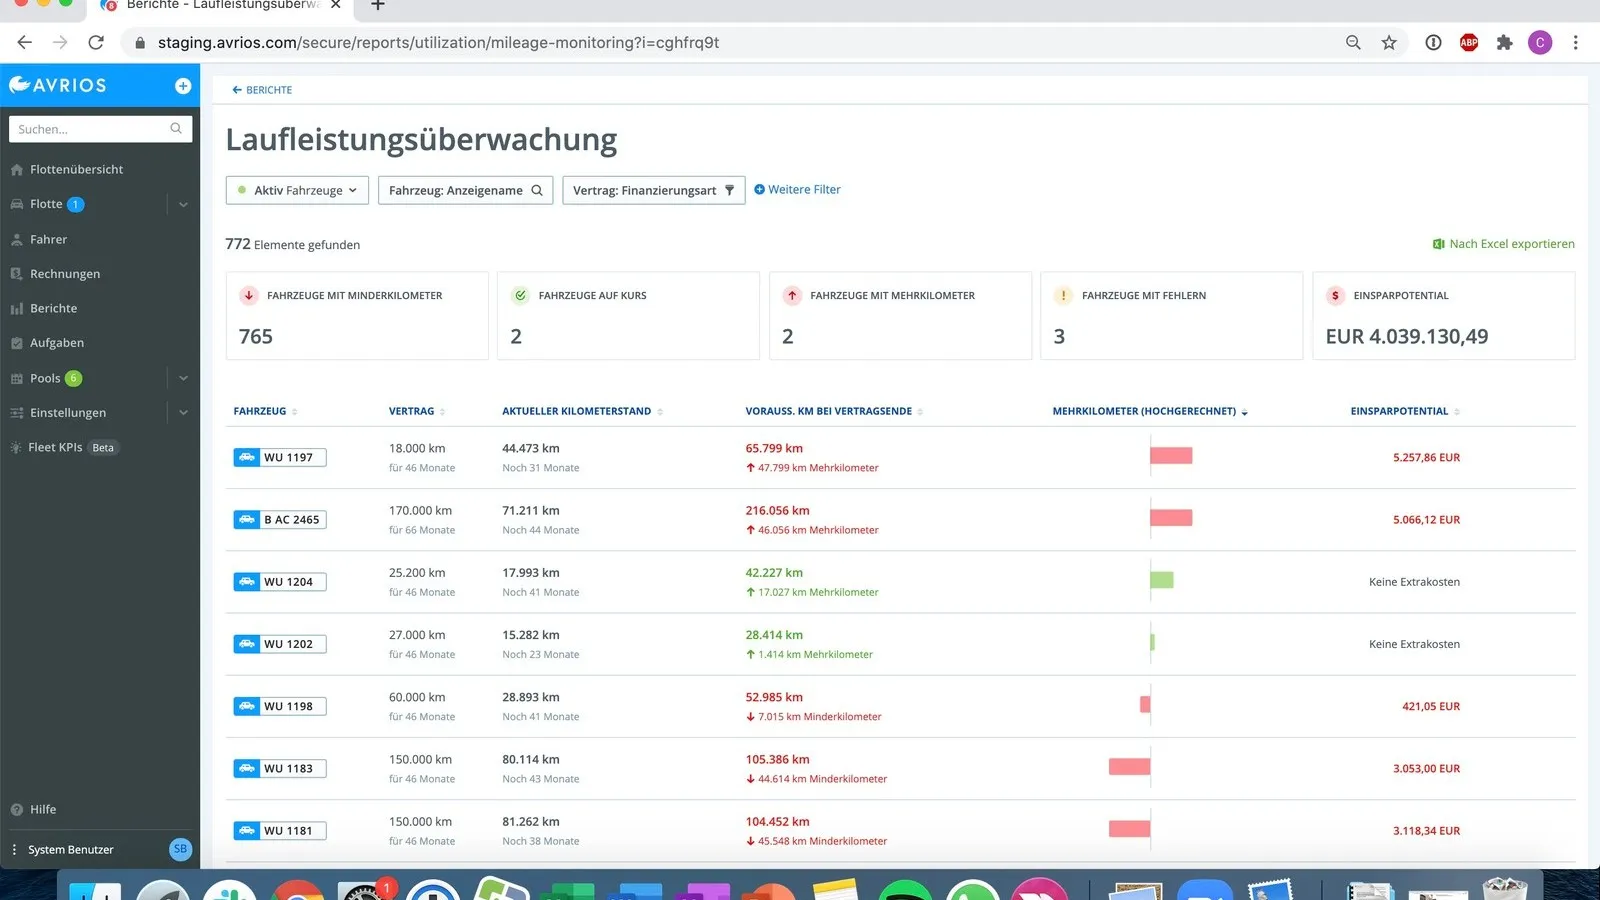The width and height of the screenshot is (1600, 900).
Task: Select Fahrzeuge mit Mehrkilometer card
Action: click(900, 316)
